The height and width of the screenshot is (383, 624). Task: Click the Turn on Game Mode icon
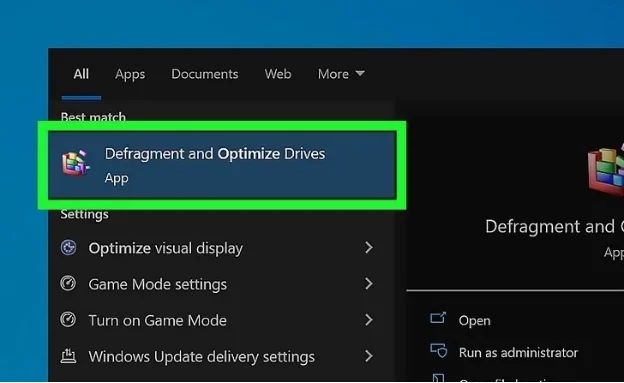pos(68,319)
